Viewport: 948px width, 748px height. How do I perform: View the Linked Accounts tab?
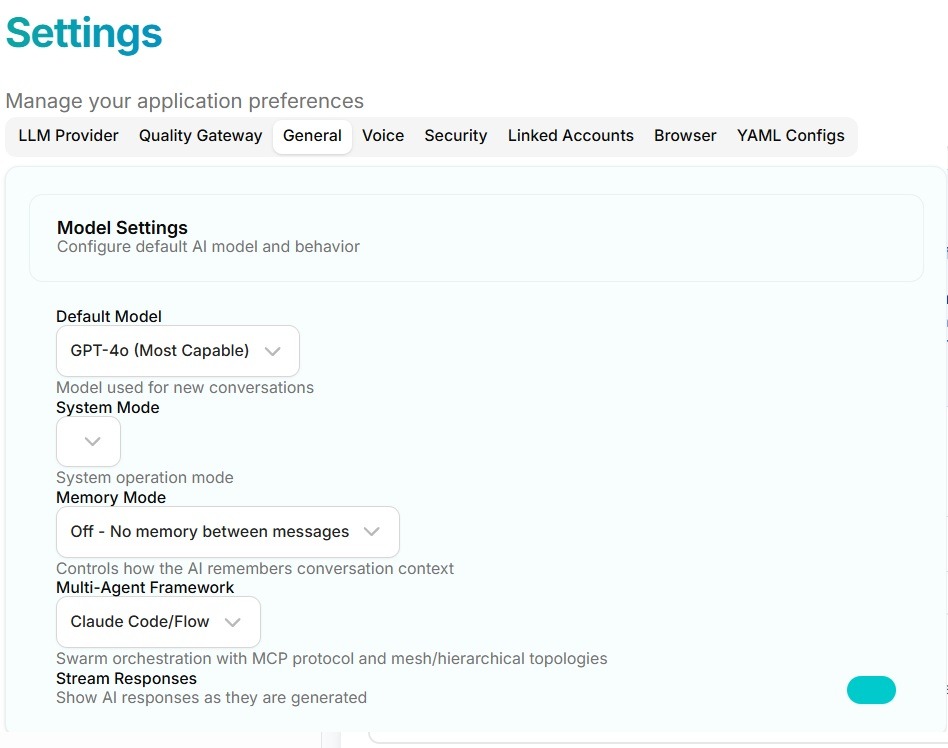[x=570, y=135]
